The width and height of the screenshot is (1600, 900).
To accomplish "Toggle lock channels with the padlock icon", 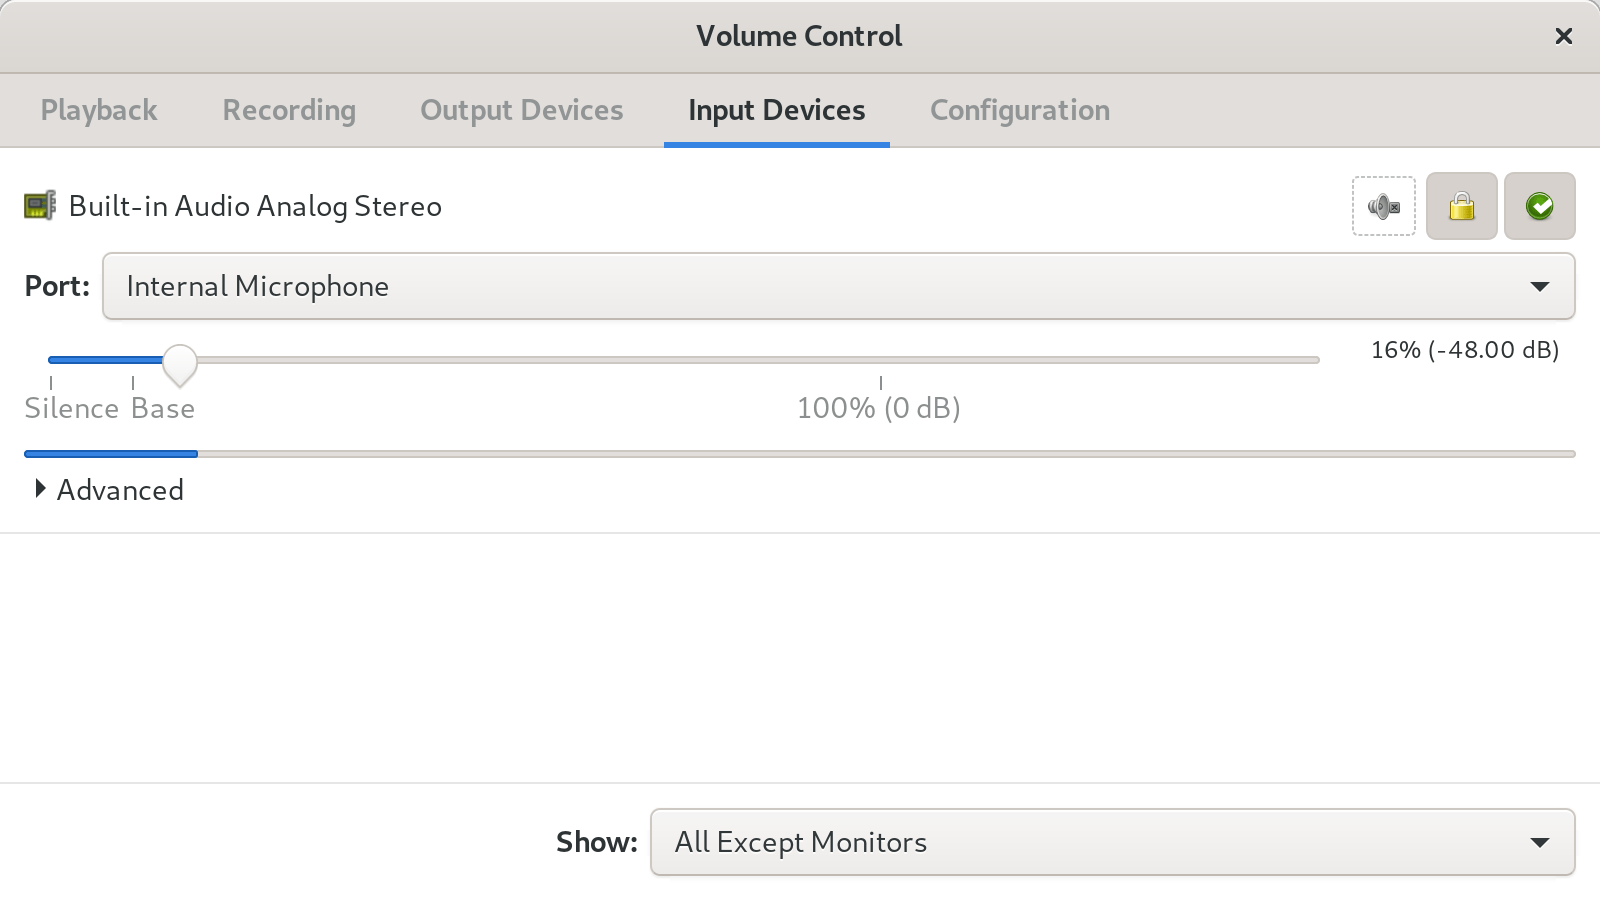I will (1461, 206).
